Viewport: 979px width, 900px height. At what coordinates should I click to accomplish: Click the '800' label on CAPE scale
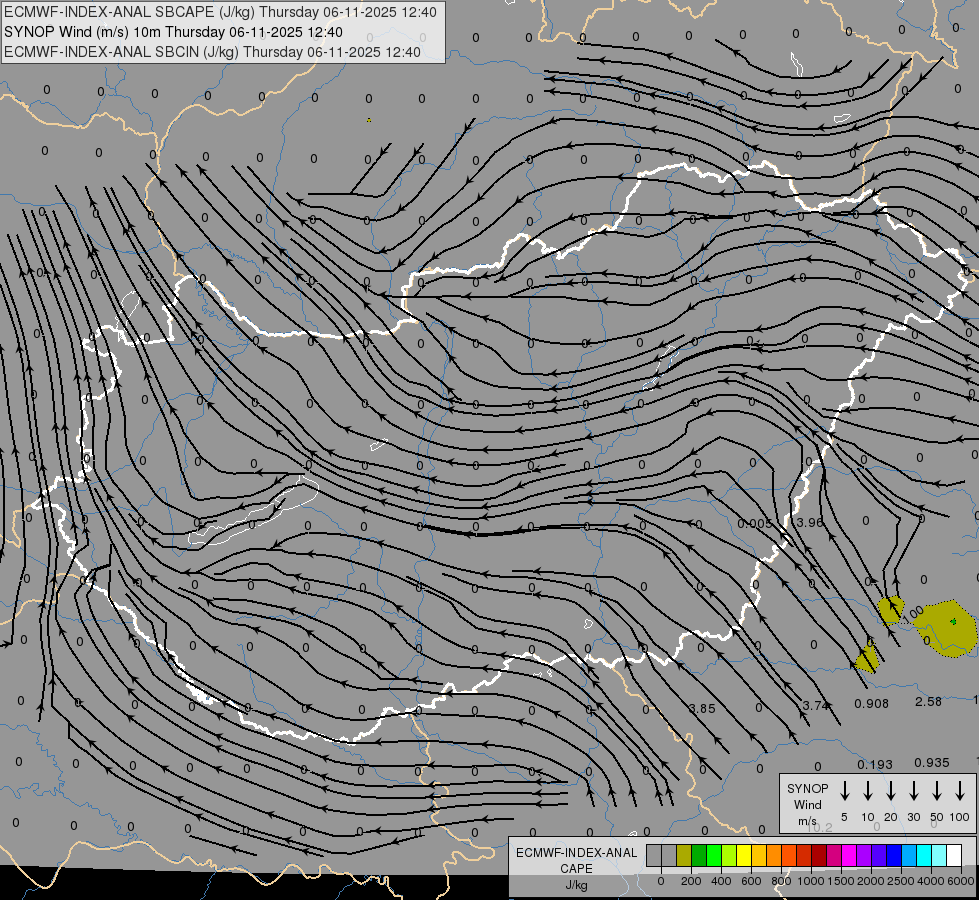(781, 881)
